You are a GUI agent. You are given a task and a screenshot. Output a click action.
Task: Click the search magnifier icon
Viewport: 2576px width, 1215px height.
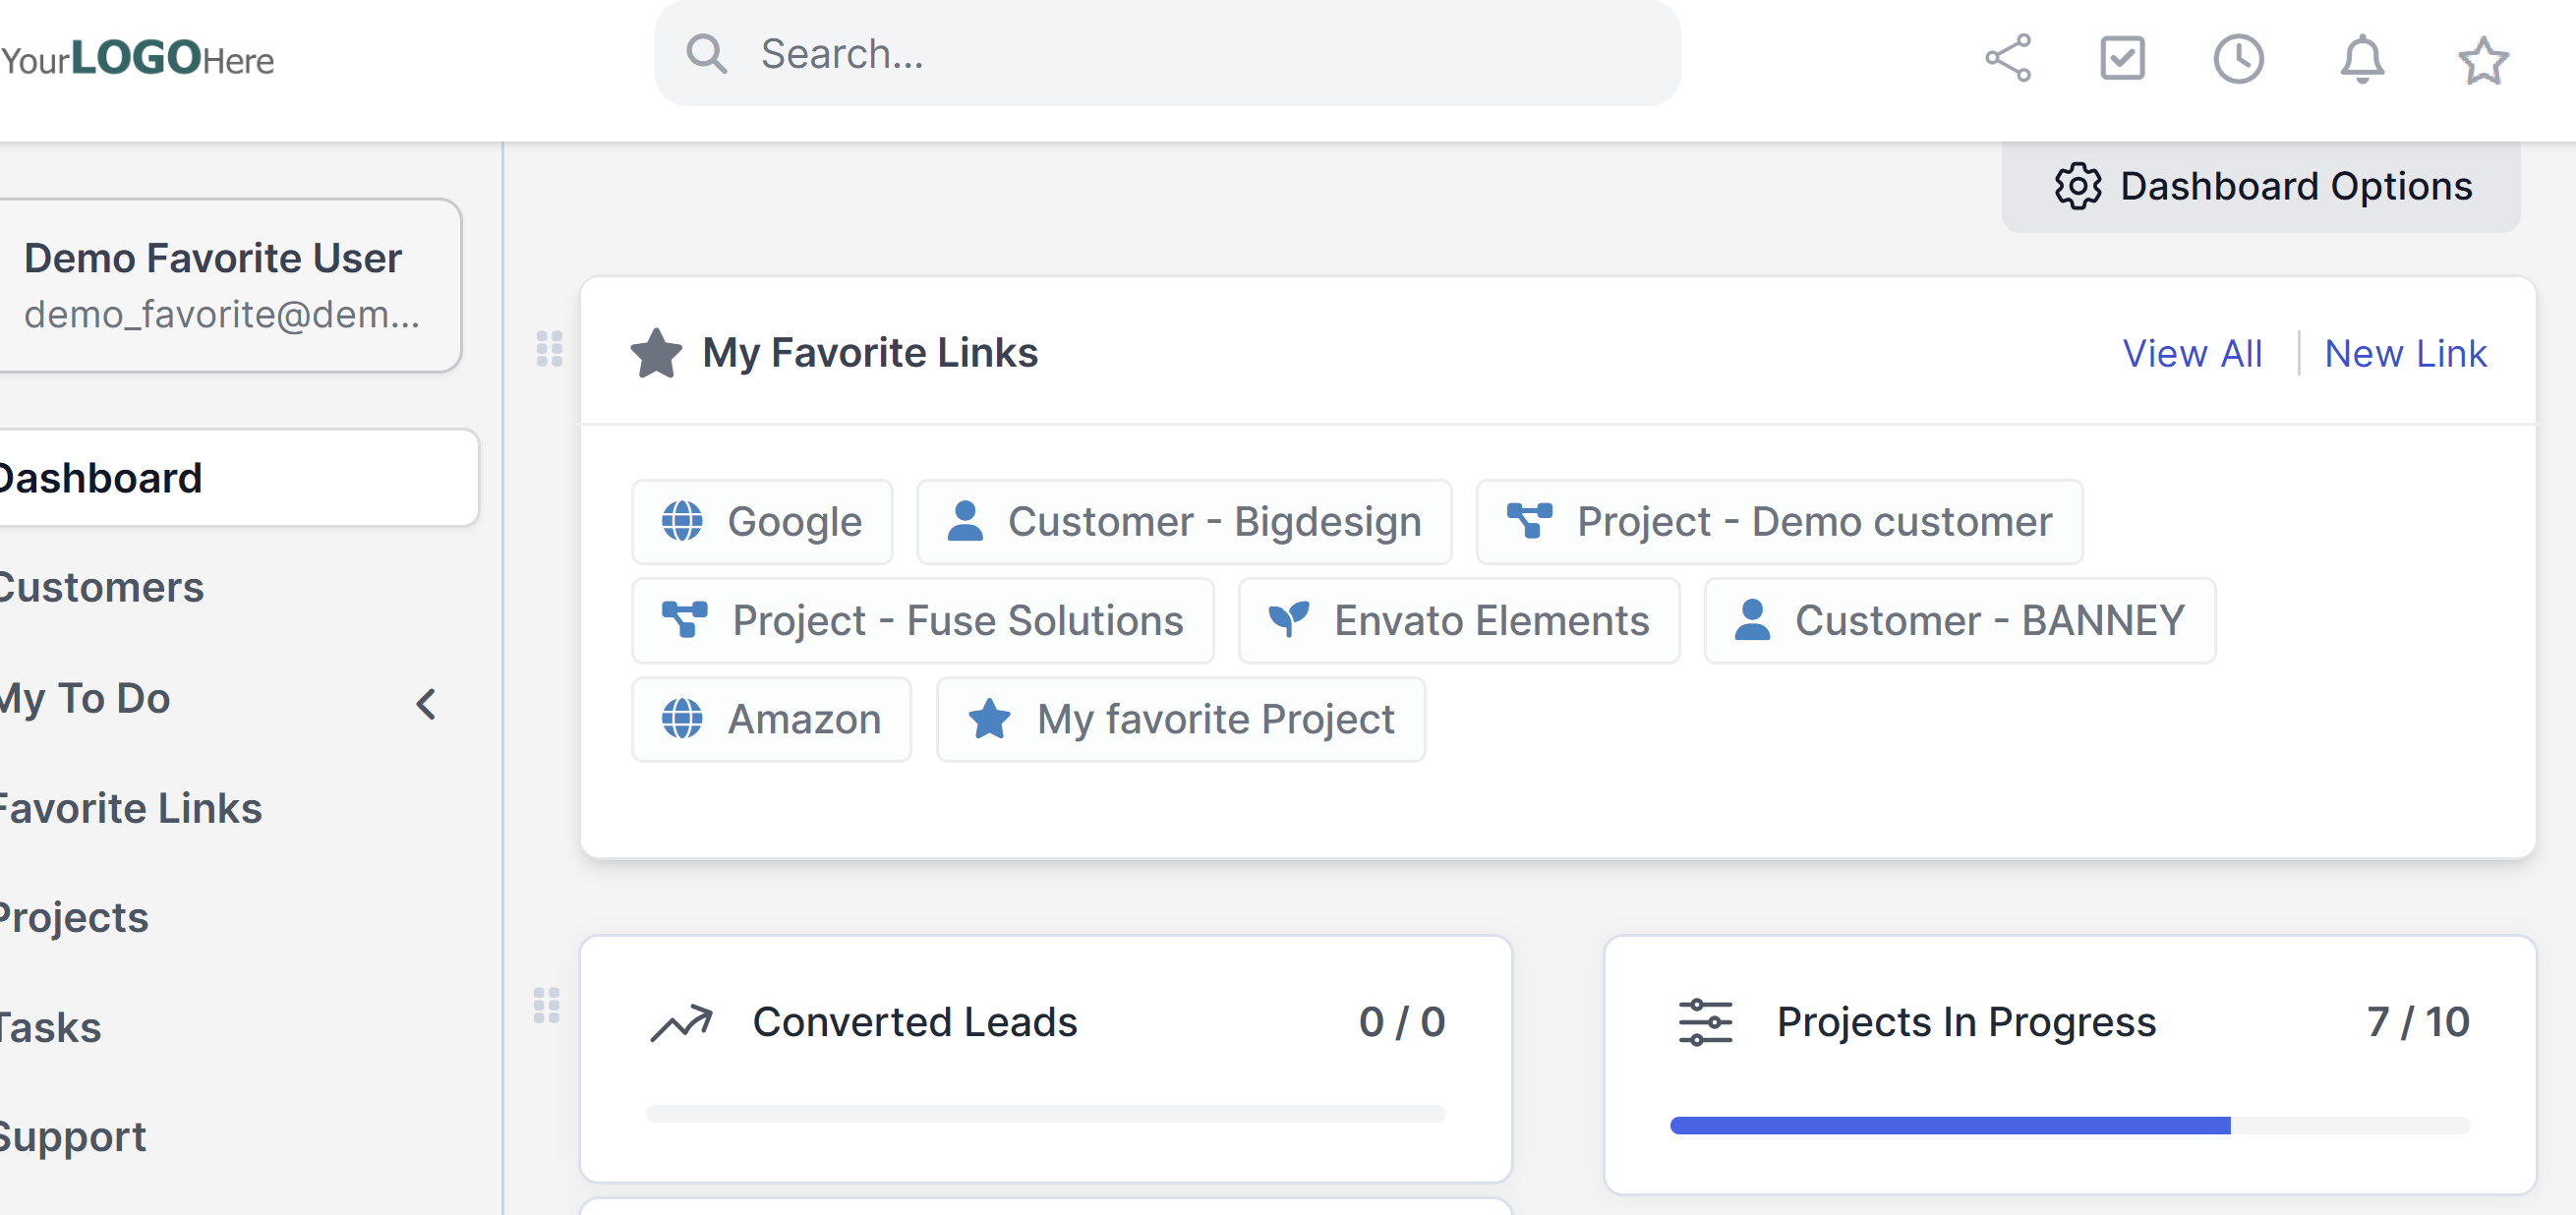(706, 54)
